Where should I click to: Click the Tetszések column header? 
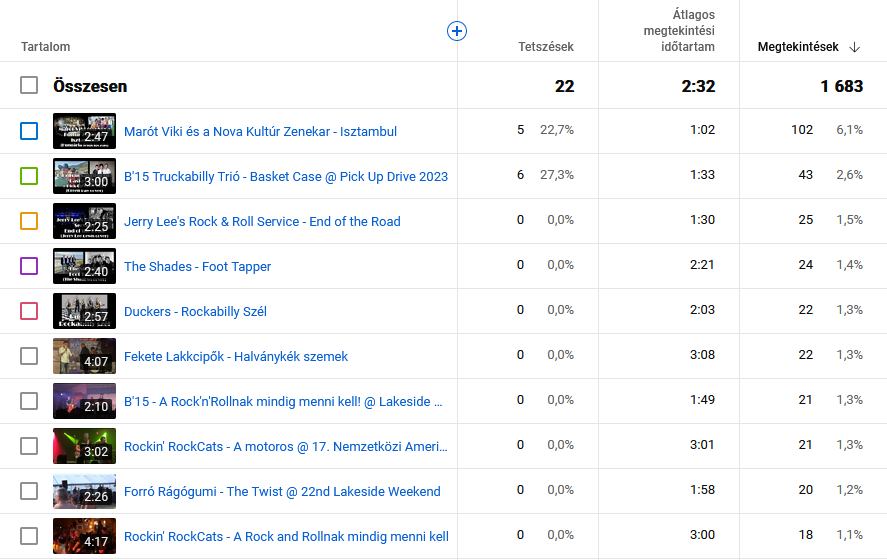545,47
